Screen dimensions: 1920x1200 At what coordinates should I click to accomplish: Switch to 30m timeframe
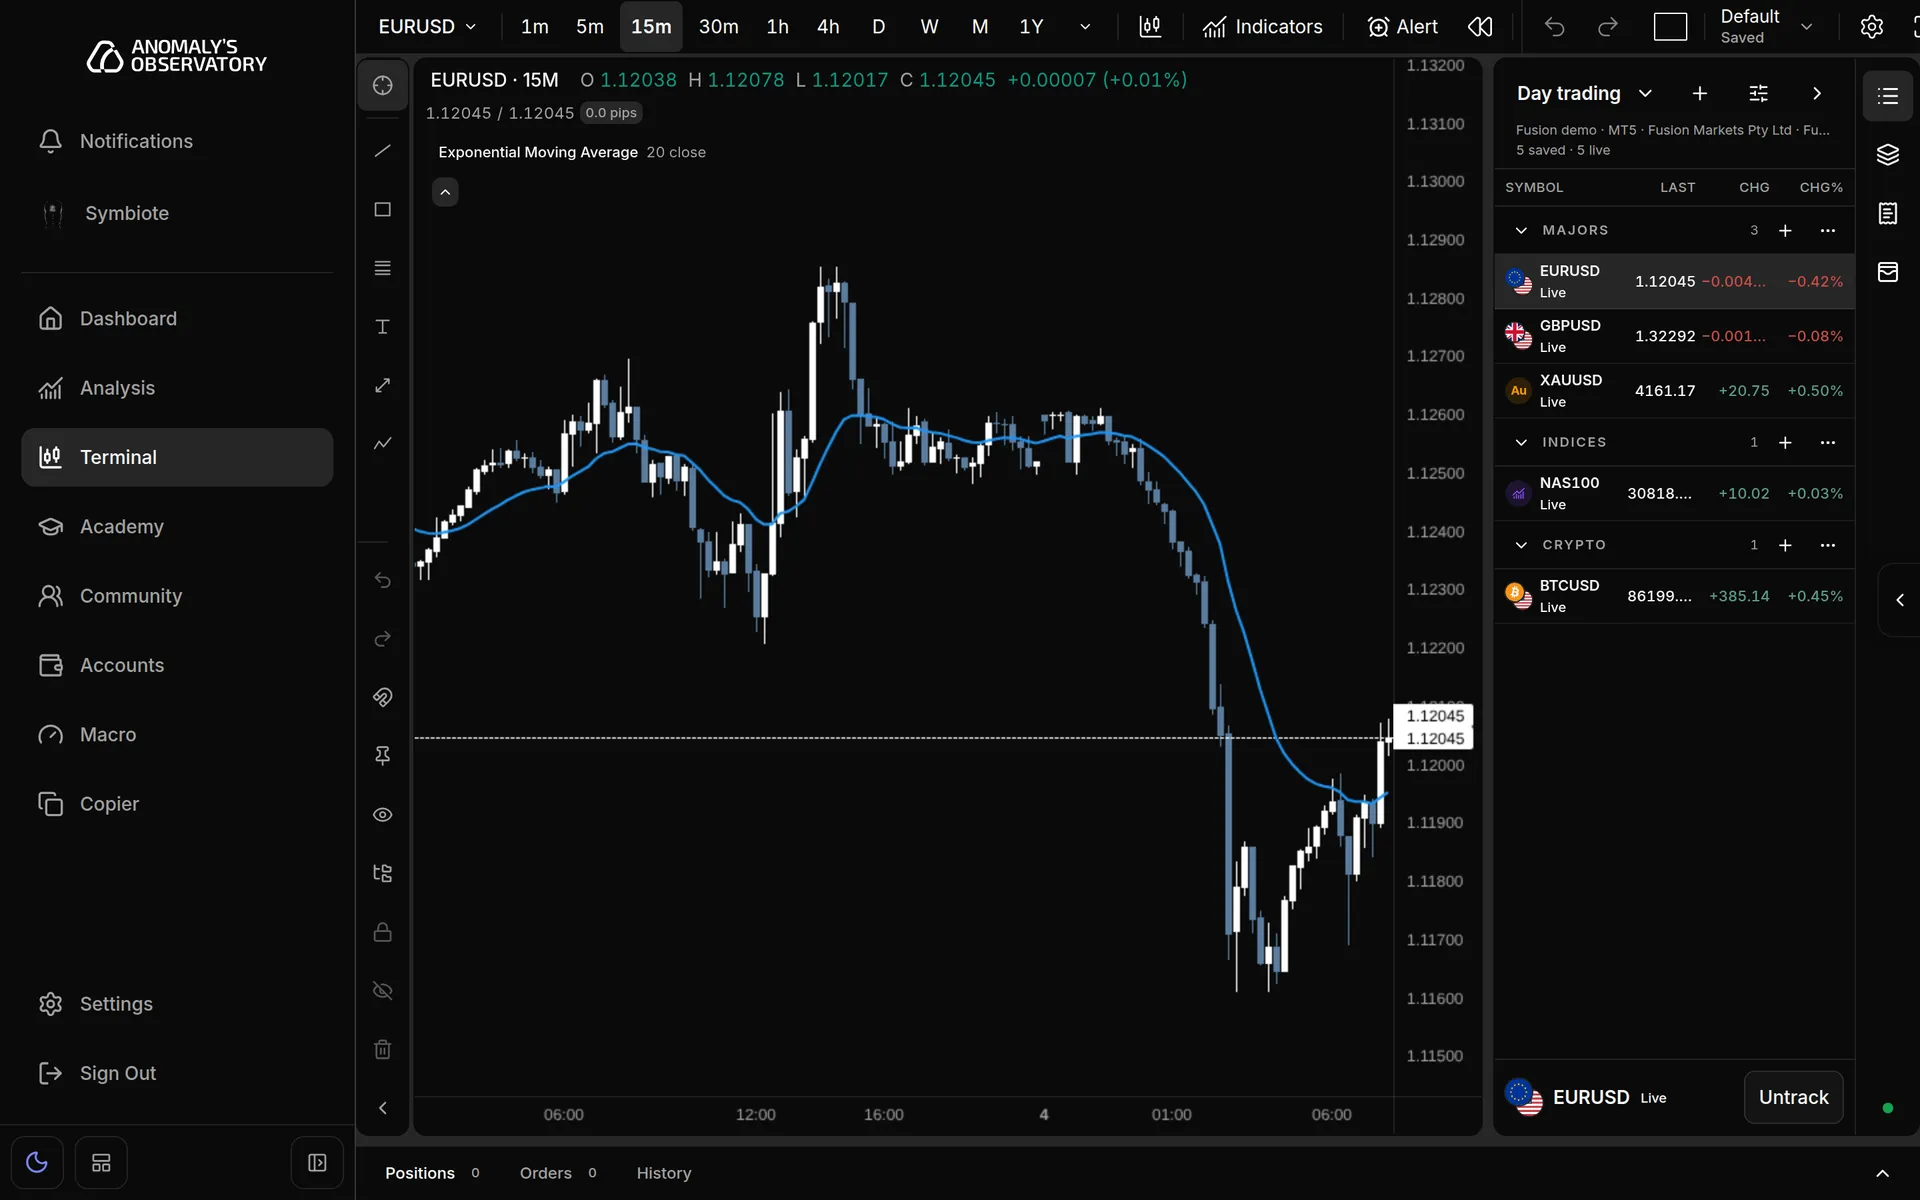click(x=718, y=27)
